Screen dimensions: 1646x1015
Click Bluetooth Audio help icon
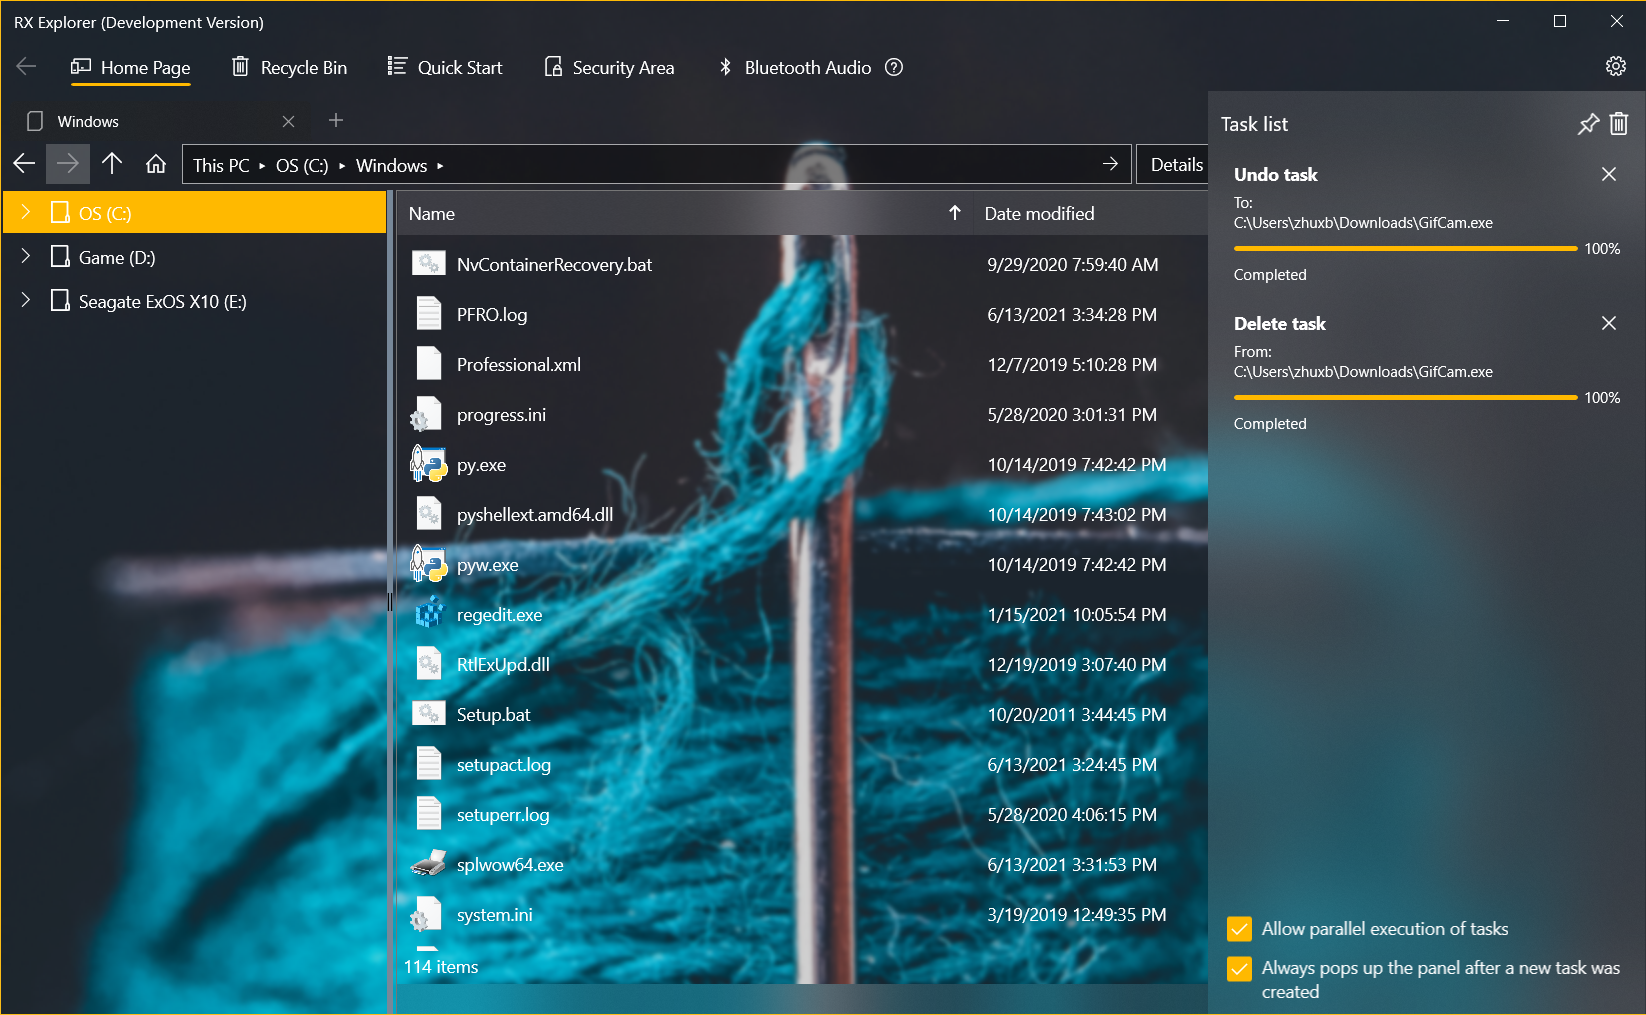[x=894, y=67]
